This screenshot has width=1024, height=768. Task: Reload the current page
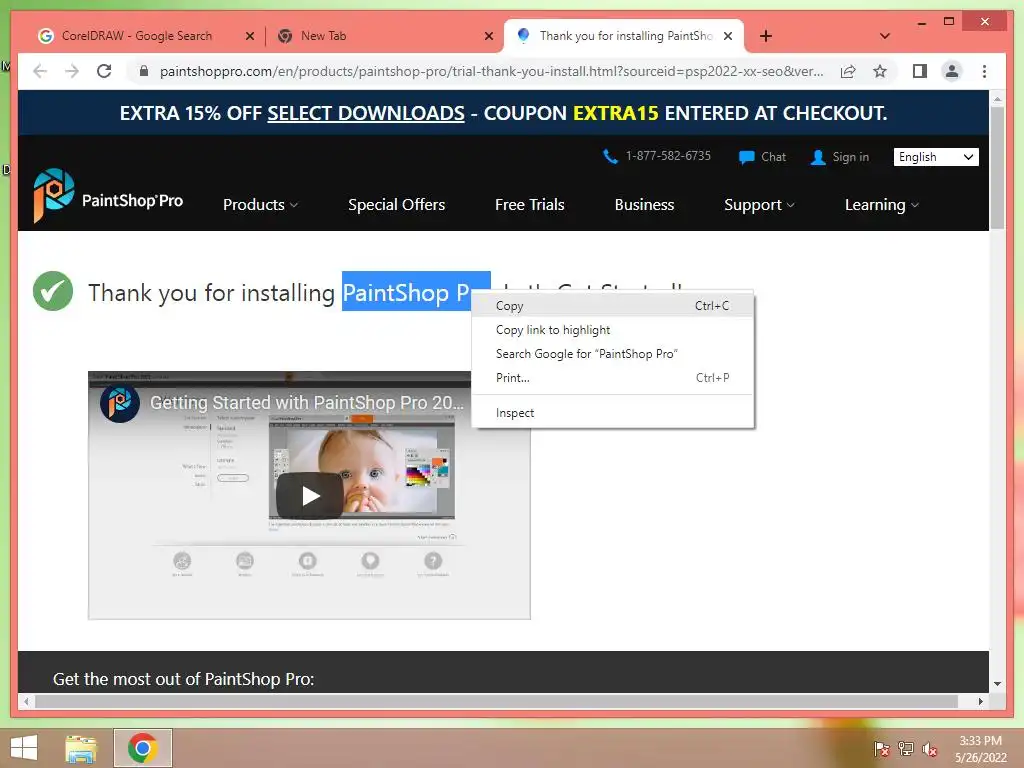click(104, 71)
